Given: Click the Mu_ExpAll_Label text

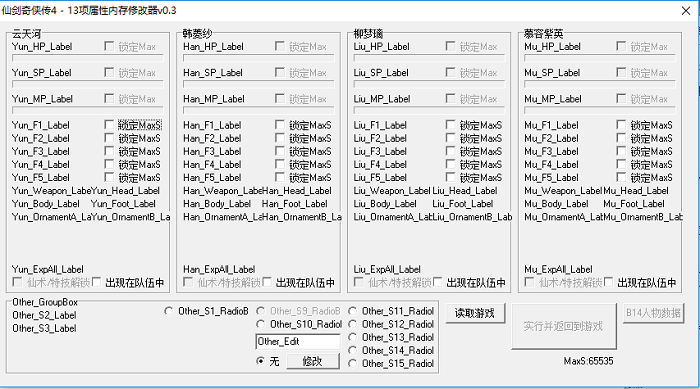Looking at the screenshot, I should click(x=558, y=269).
